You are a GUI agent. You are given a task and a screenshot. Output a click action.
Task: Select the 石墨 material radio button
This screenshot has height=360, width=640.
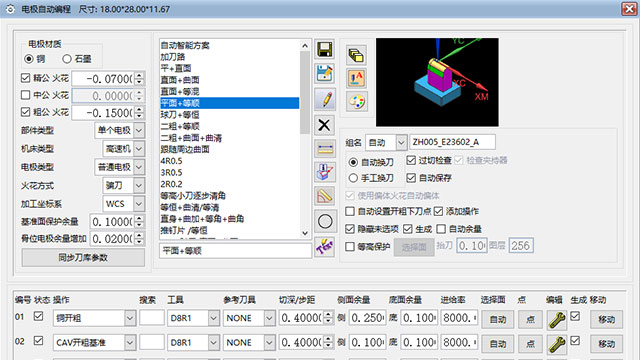(67, 59)
